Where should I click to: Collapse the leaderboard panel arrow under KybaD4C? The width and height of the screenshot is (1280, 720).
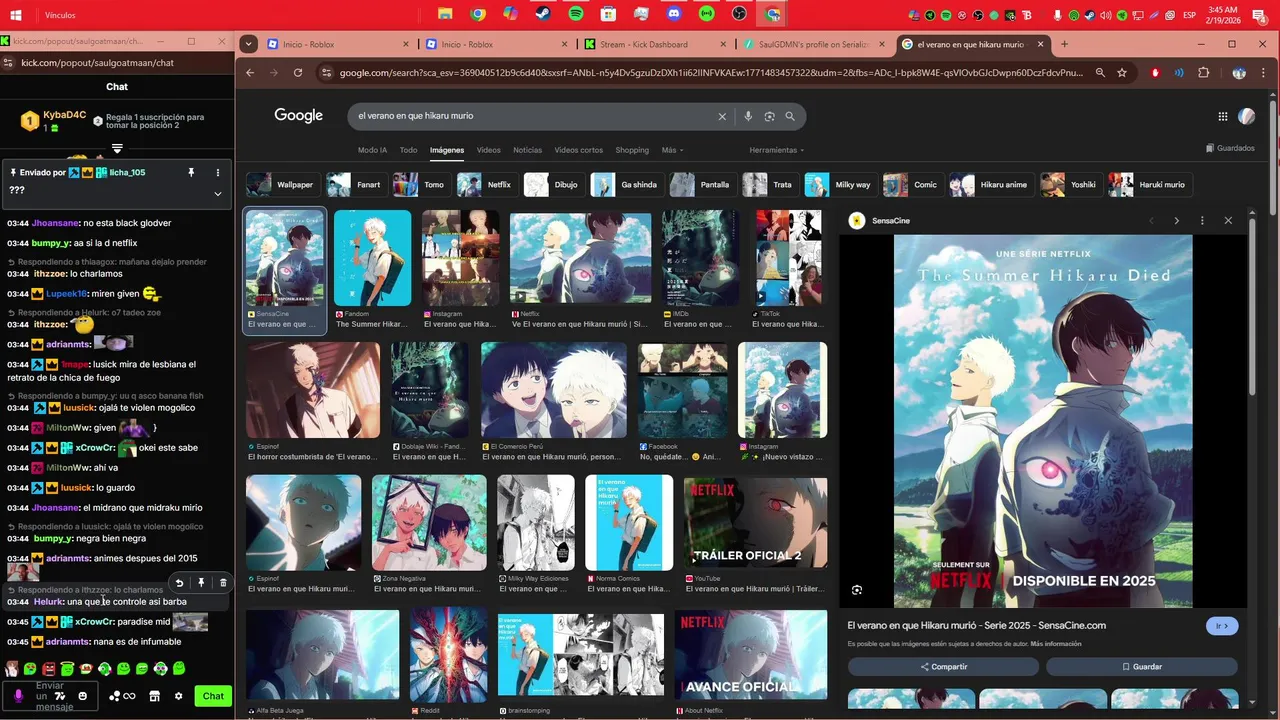(117, 149)
